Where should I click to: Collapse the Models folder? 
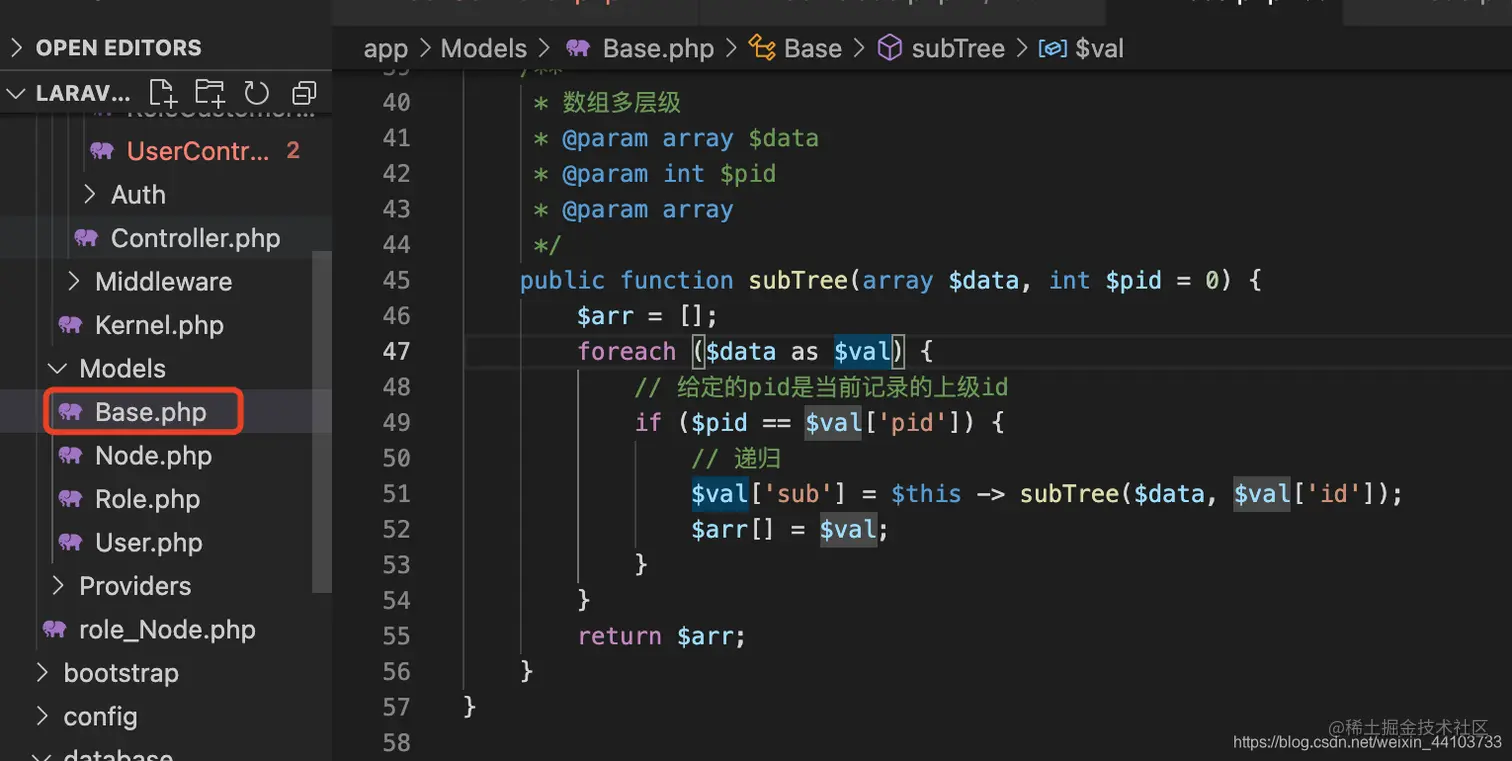click(57, 368)
